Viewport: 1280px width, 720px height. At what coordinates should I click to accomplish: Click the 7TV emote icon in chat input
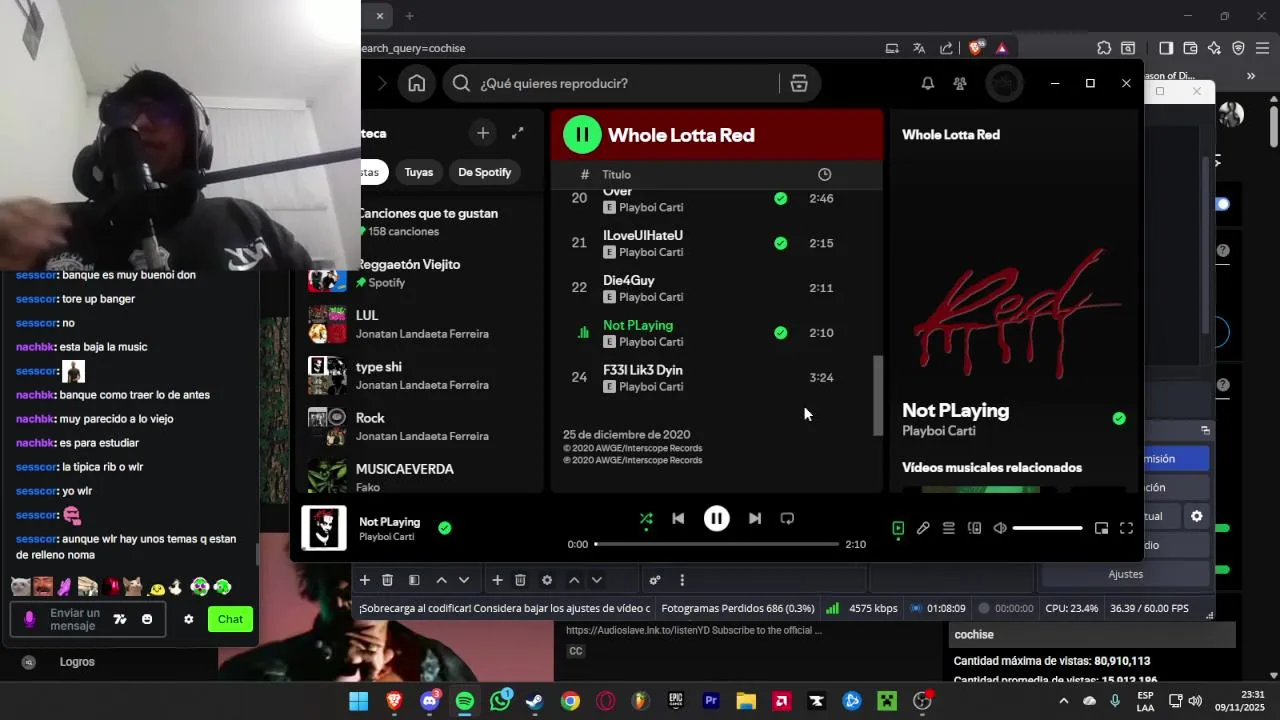click(120, 619)
